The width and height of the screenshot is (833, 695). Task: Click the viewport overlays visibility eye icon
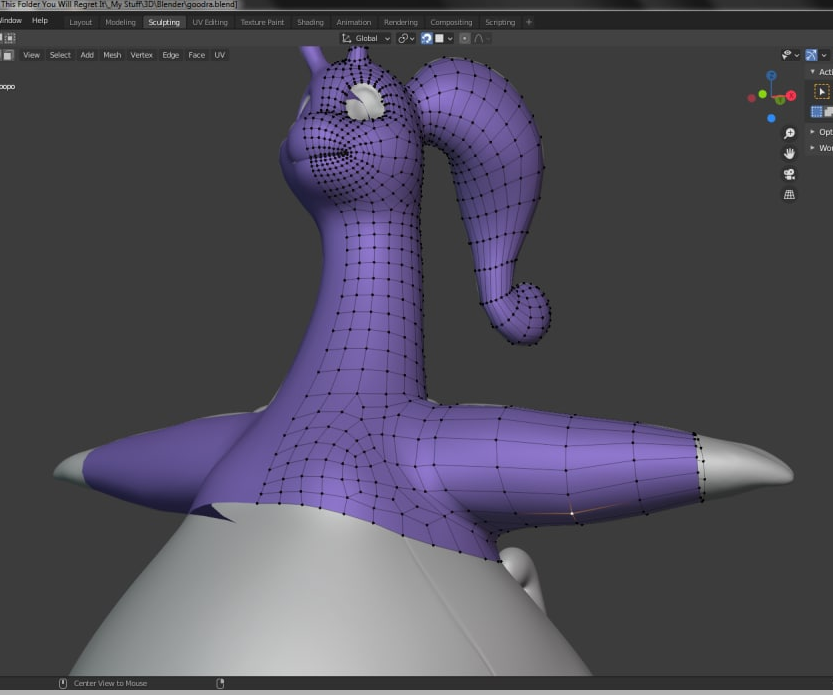tap(787, 55)
